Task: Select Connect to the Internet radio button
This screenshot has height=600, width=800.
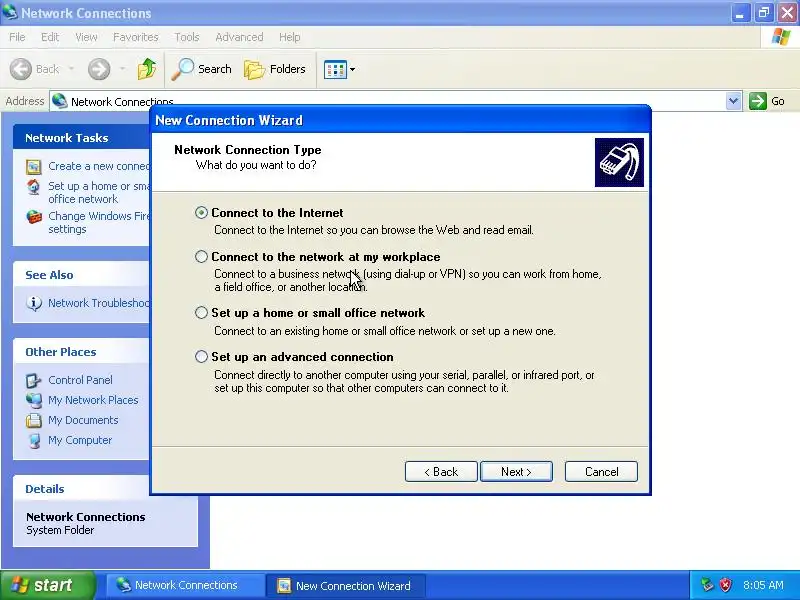Action: click(201, 213)
